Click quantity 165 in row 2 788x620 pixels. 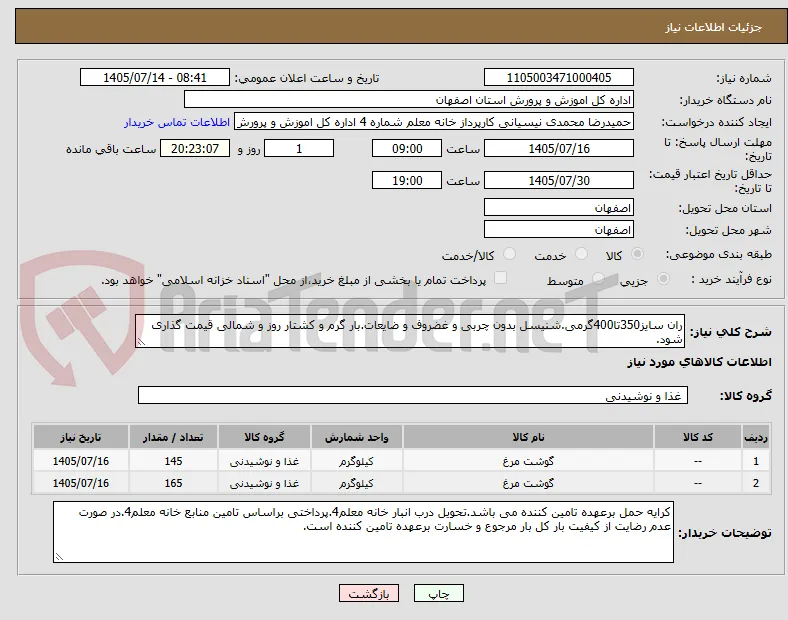[x=173, y=483]
